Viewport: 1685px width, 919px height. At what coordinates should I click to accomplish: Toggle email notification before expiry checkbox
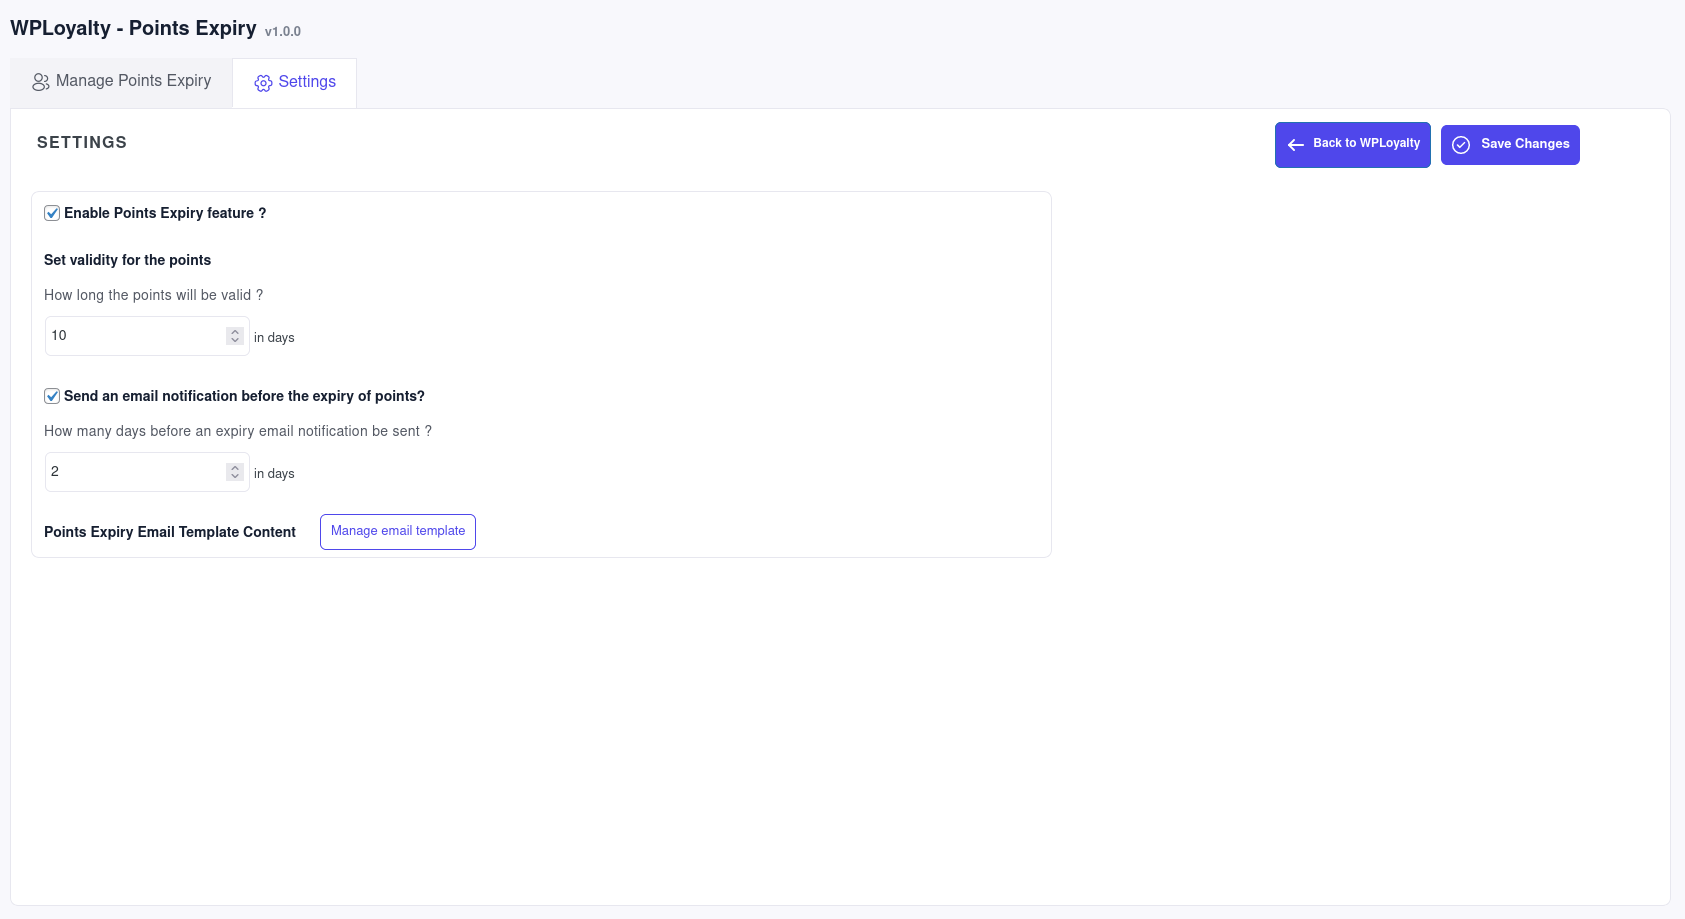pyautogui.click(x=52, y=396)
